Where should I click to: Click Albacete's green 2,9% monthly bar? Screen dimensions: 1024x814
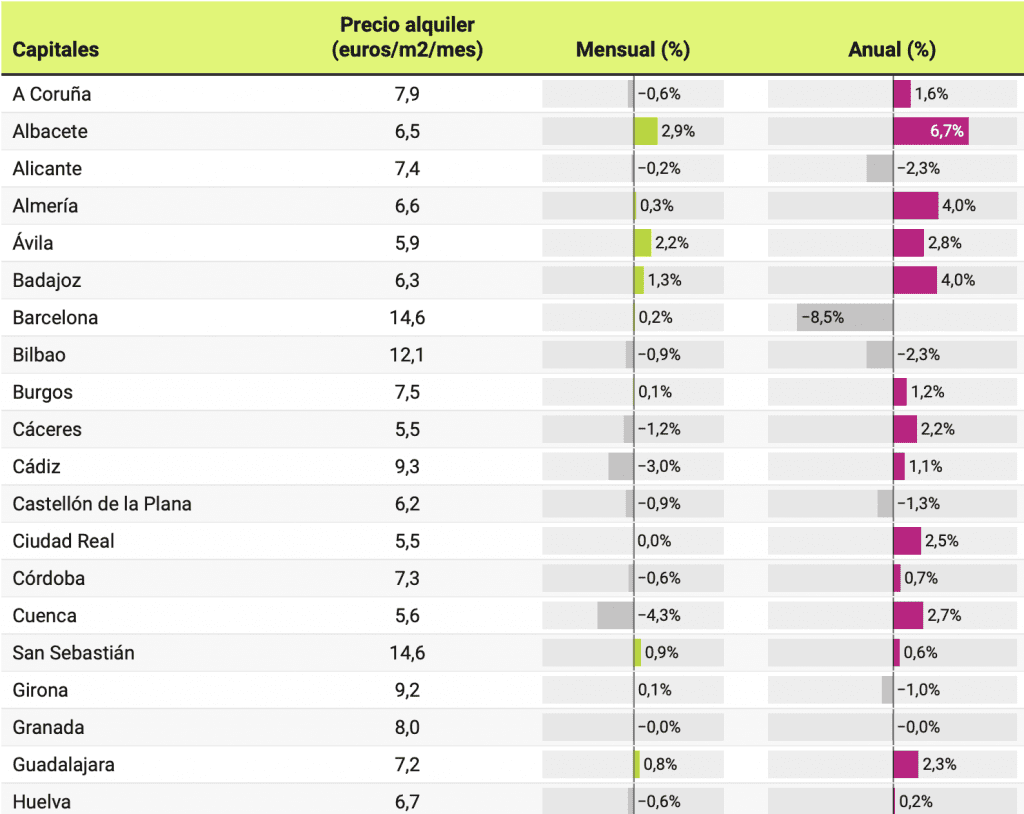[x=645, y=131]
